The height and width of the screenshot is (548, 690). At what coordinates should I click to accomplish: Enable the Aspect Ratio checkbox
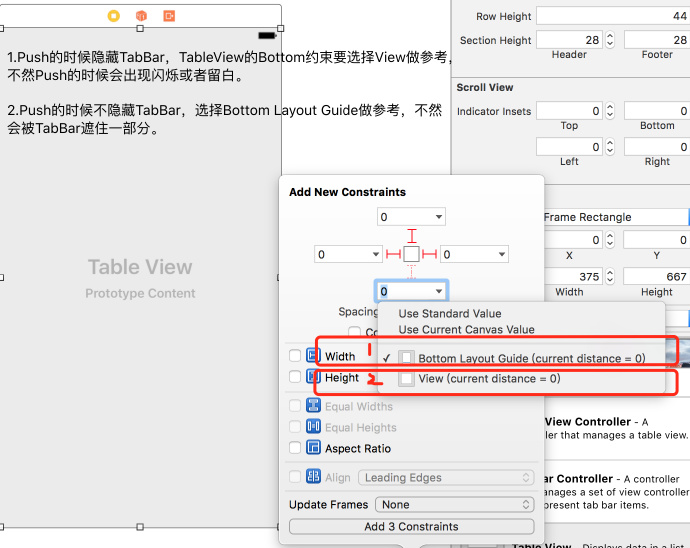[x=295, y=448]
